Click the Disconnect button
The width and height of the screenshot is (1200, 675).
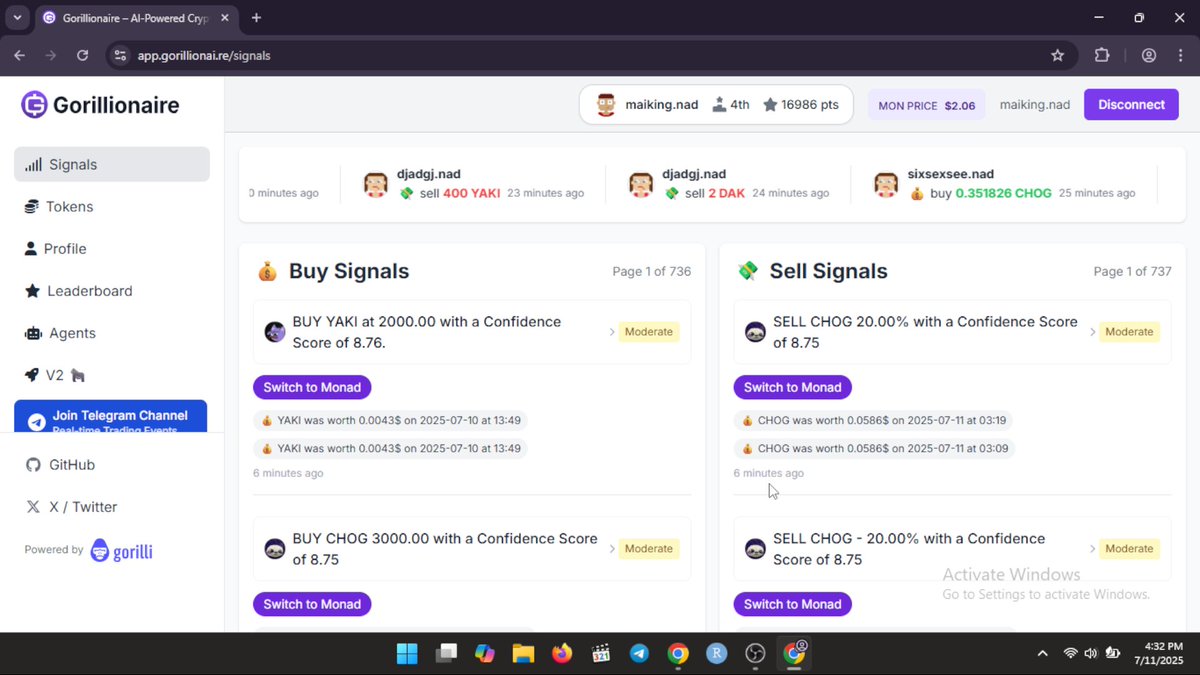1131,104
